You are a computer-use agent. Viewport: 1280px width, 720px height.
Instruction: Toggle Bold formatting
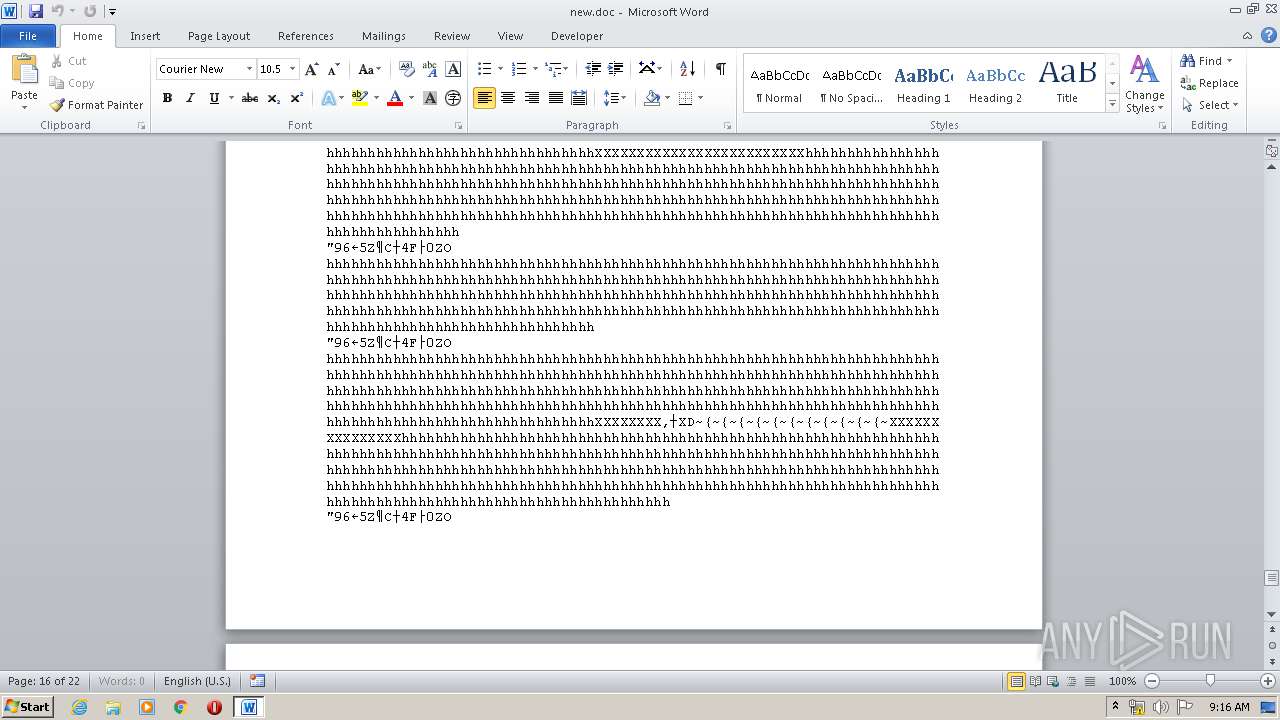[167, 98]
